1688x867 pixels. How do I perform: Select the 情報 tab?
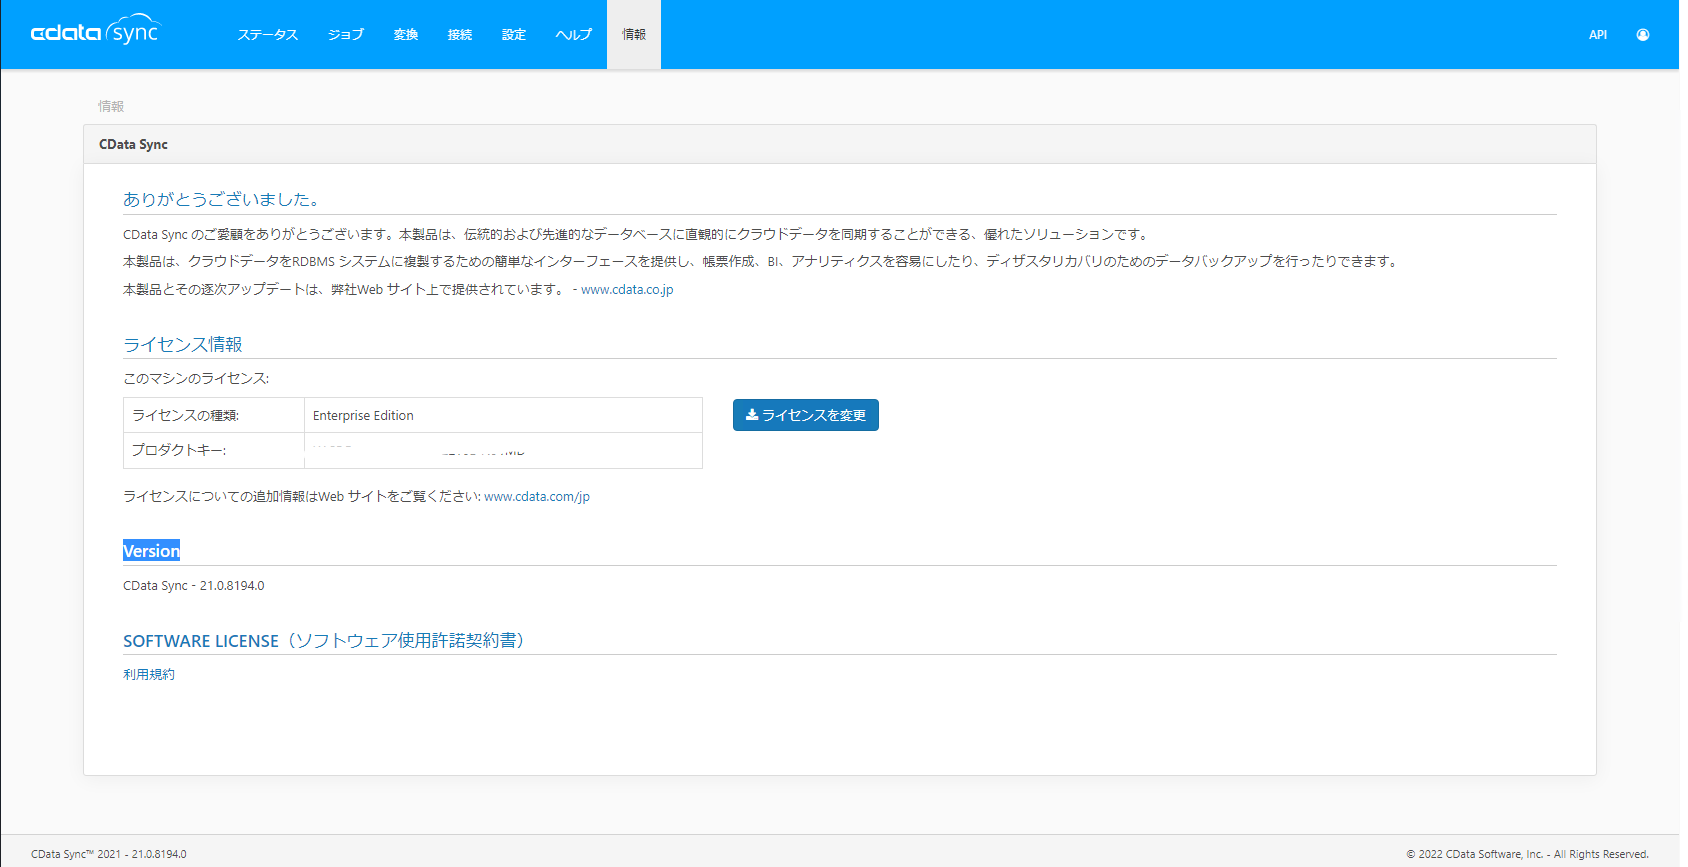pyautogui.click(x=634, y=35)
